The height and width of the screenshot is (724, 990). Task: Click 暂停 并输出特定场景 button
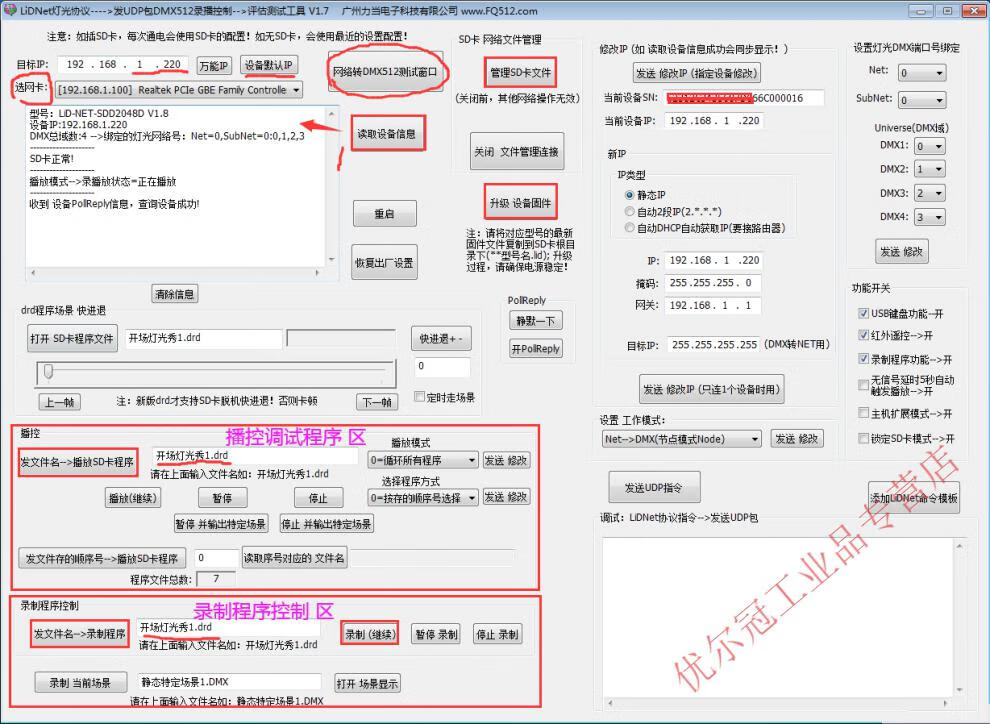click(220, 524)
